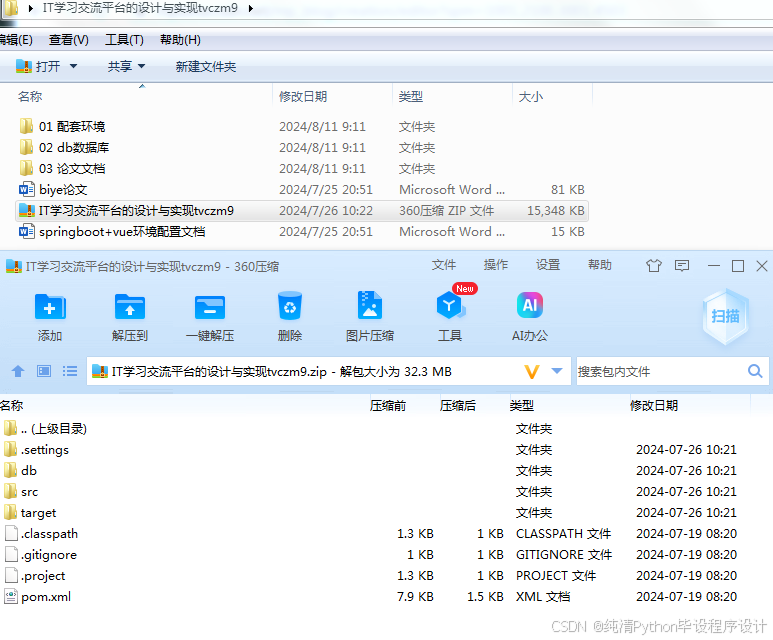
Task: Launch the AI办公 icon
Action: point(530,306)
